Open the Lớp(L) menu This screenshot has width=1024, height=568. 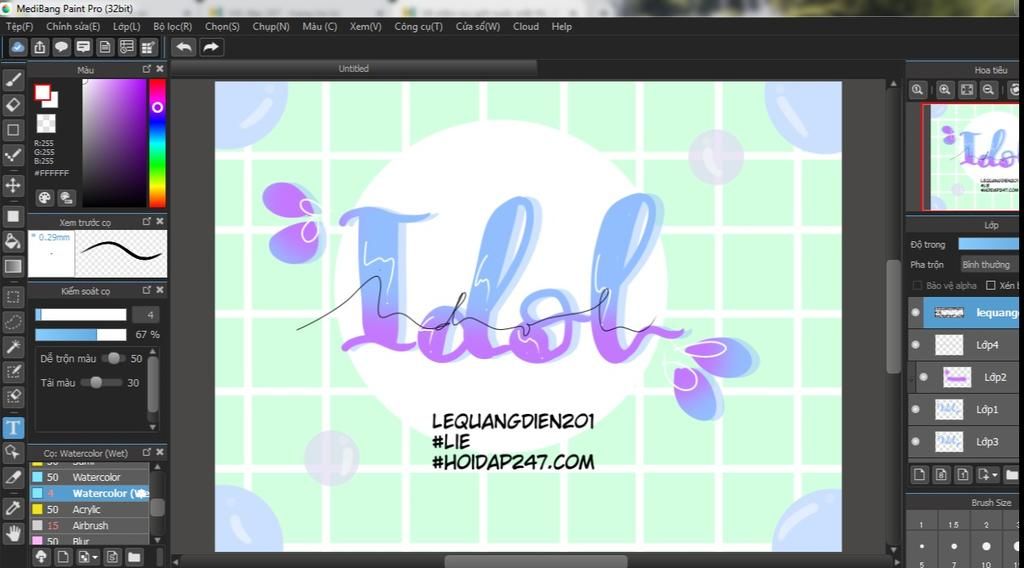(x=127, y=27)
